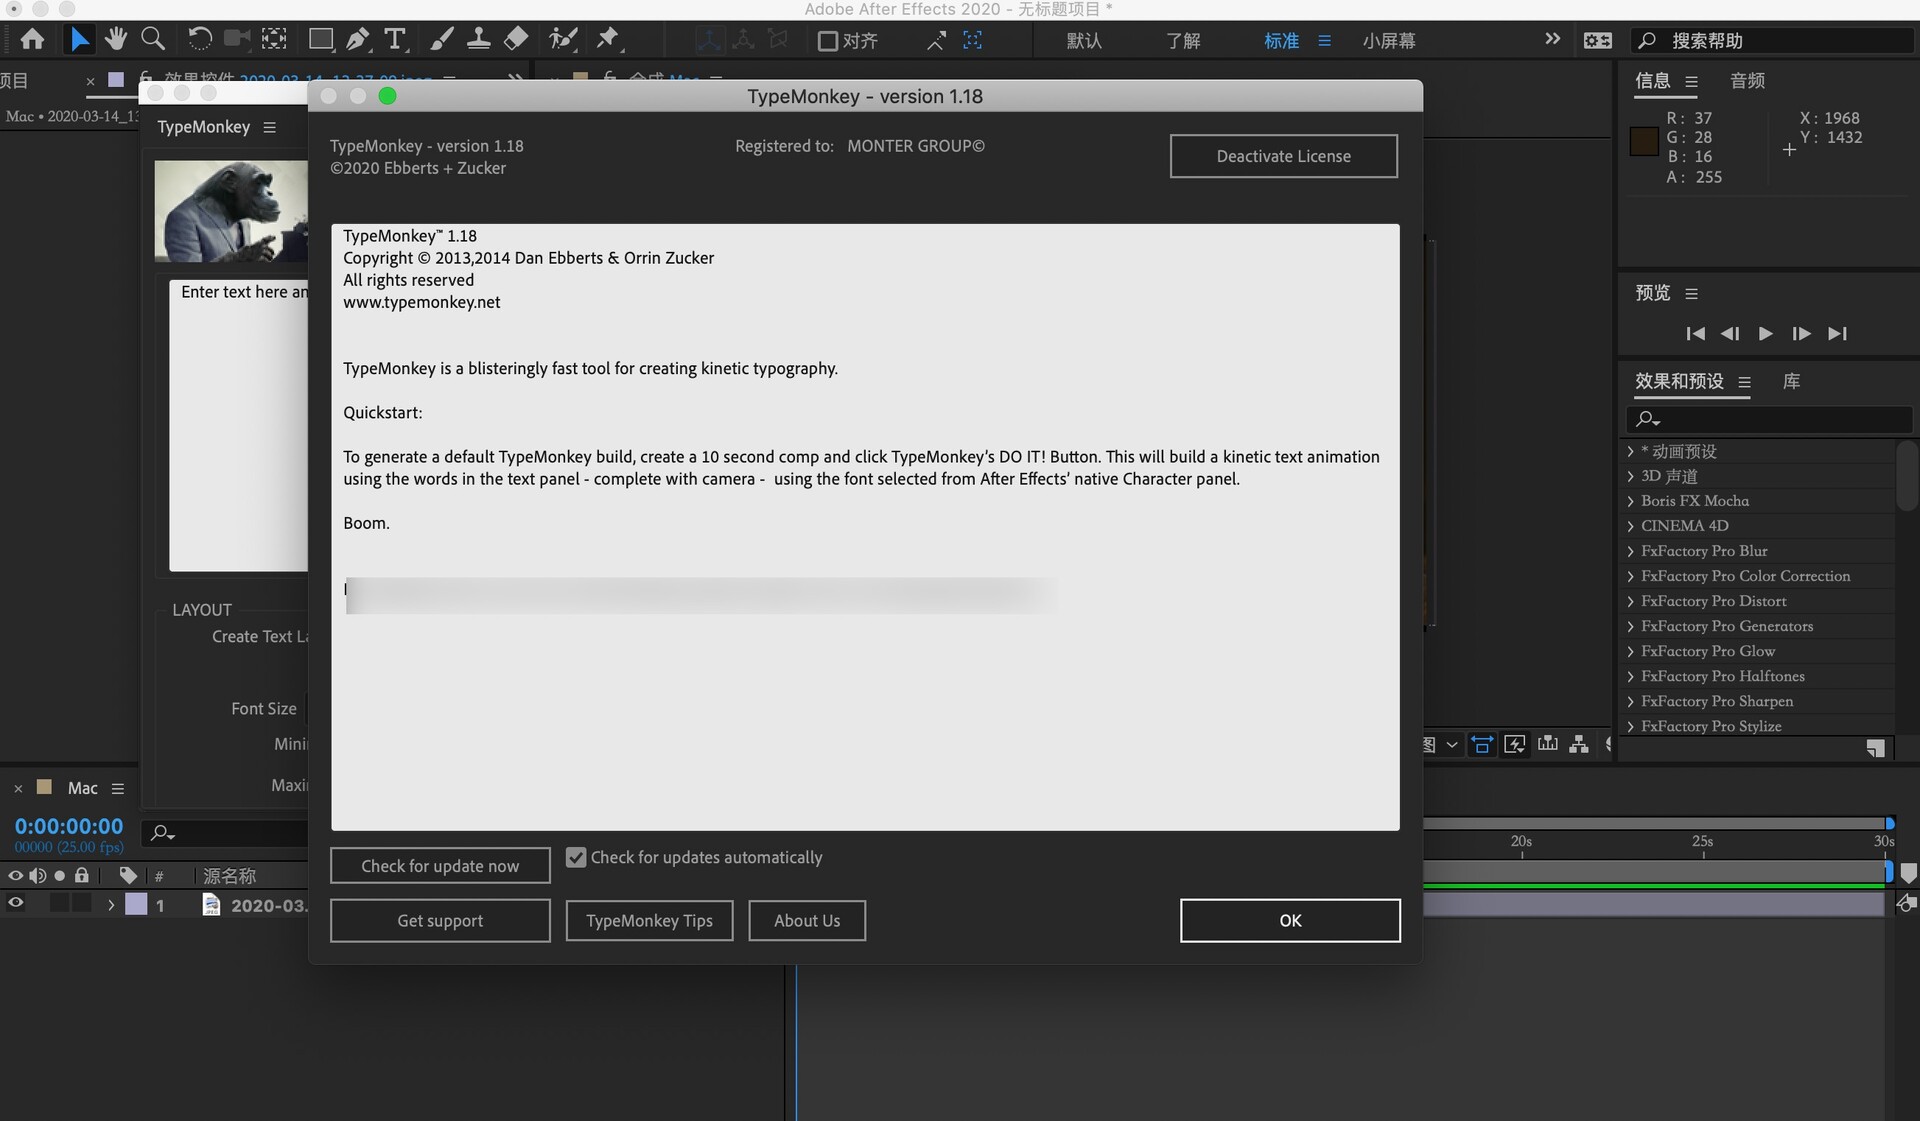Select the Puppet Pin tool

point(608,40)
